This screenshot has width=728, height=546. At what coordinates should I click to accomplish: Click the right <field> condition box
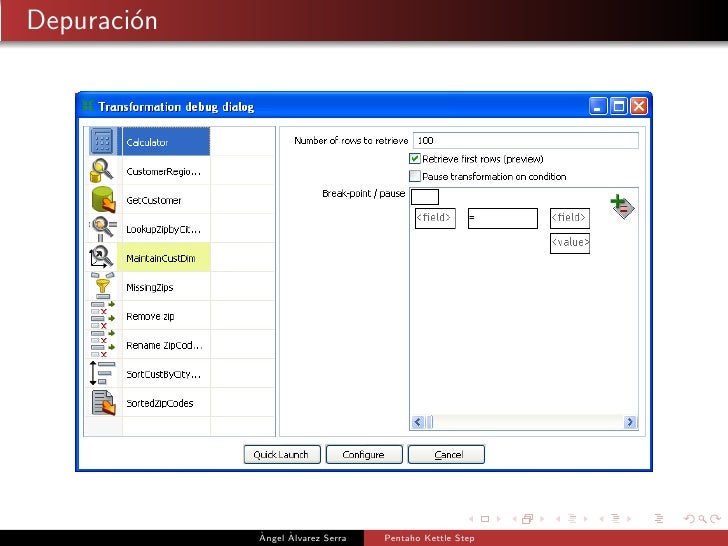pos(570,218)
